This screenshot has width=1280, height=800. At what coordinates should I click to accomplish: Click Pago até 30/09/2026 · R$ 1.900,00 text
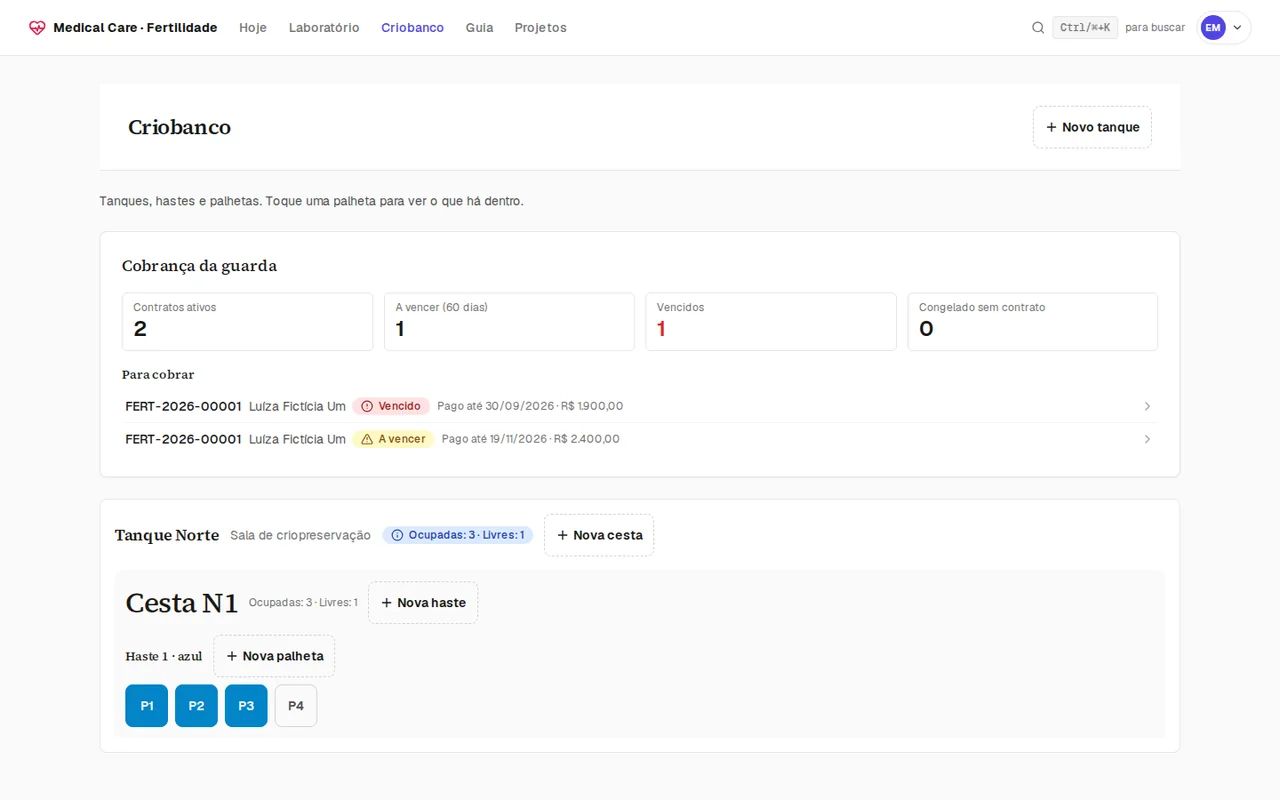tap(530, 406)
